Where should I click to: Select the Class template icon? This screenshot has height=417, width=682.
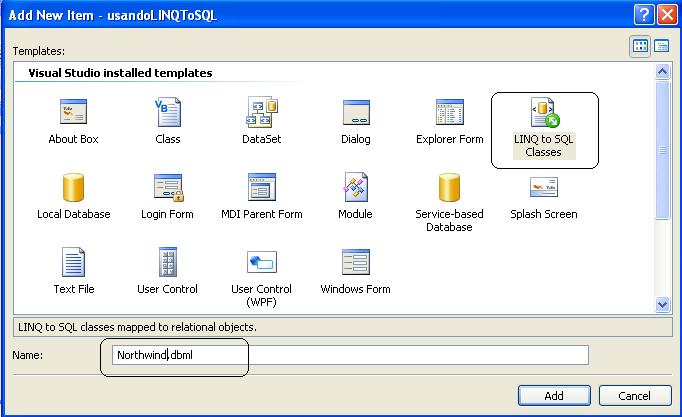pos(168,112)
